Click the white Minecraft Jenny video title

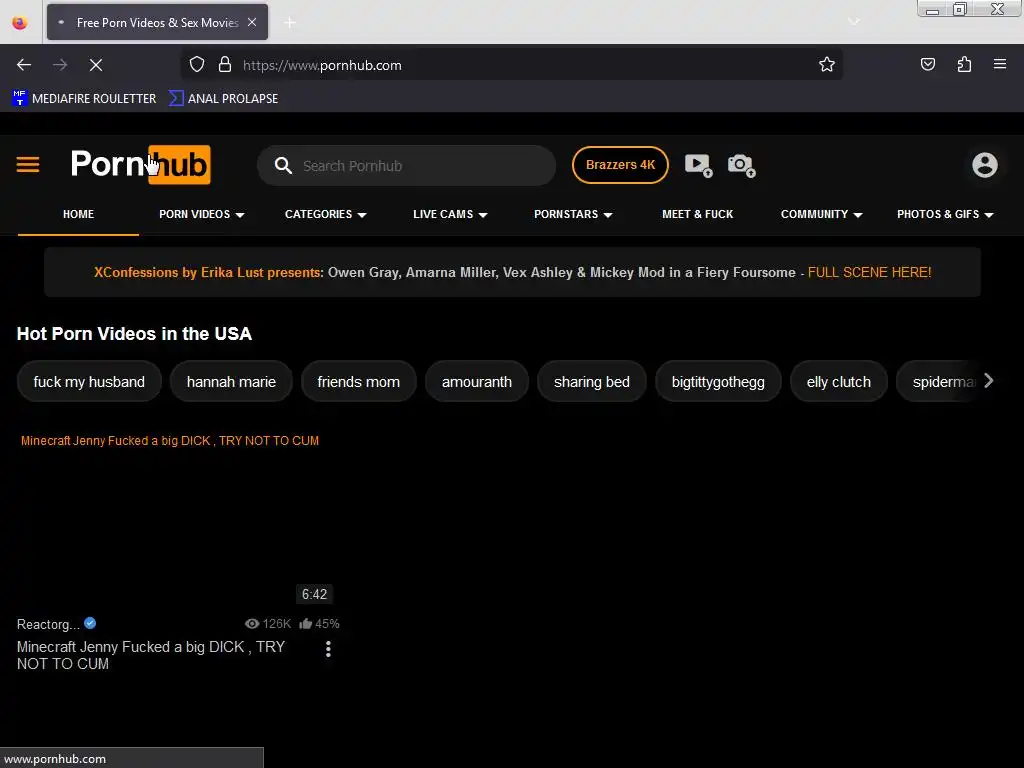point(151,655)
